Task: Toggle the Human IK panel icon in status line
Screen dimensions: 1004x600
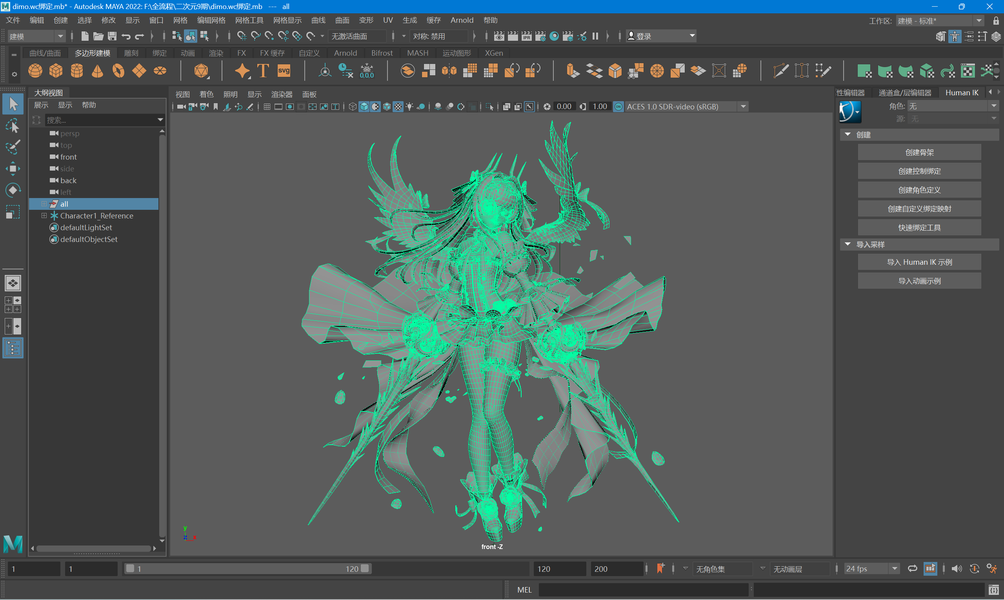Action: [x=955, y=36]
